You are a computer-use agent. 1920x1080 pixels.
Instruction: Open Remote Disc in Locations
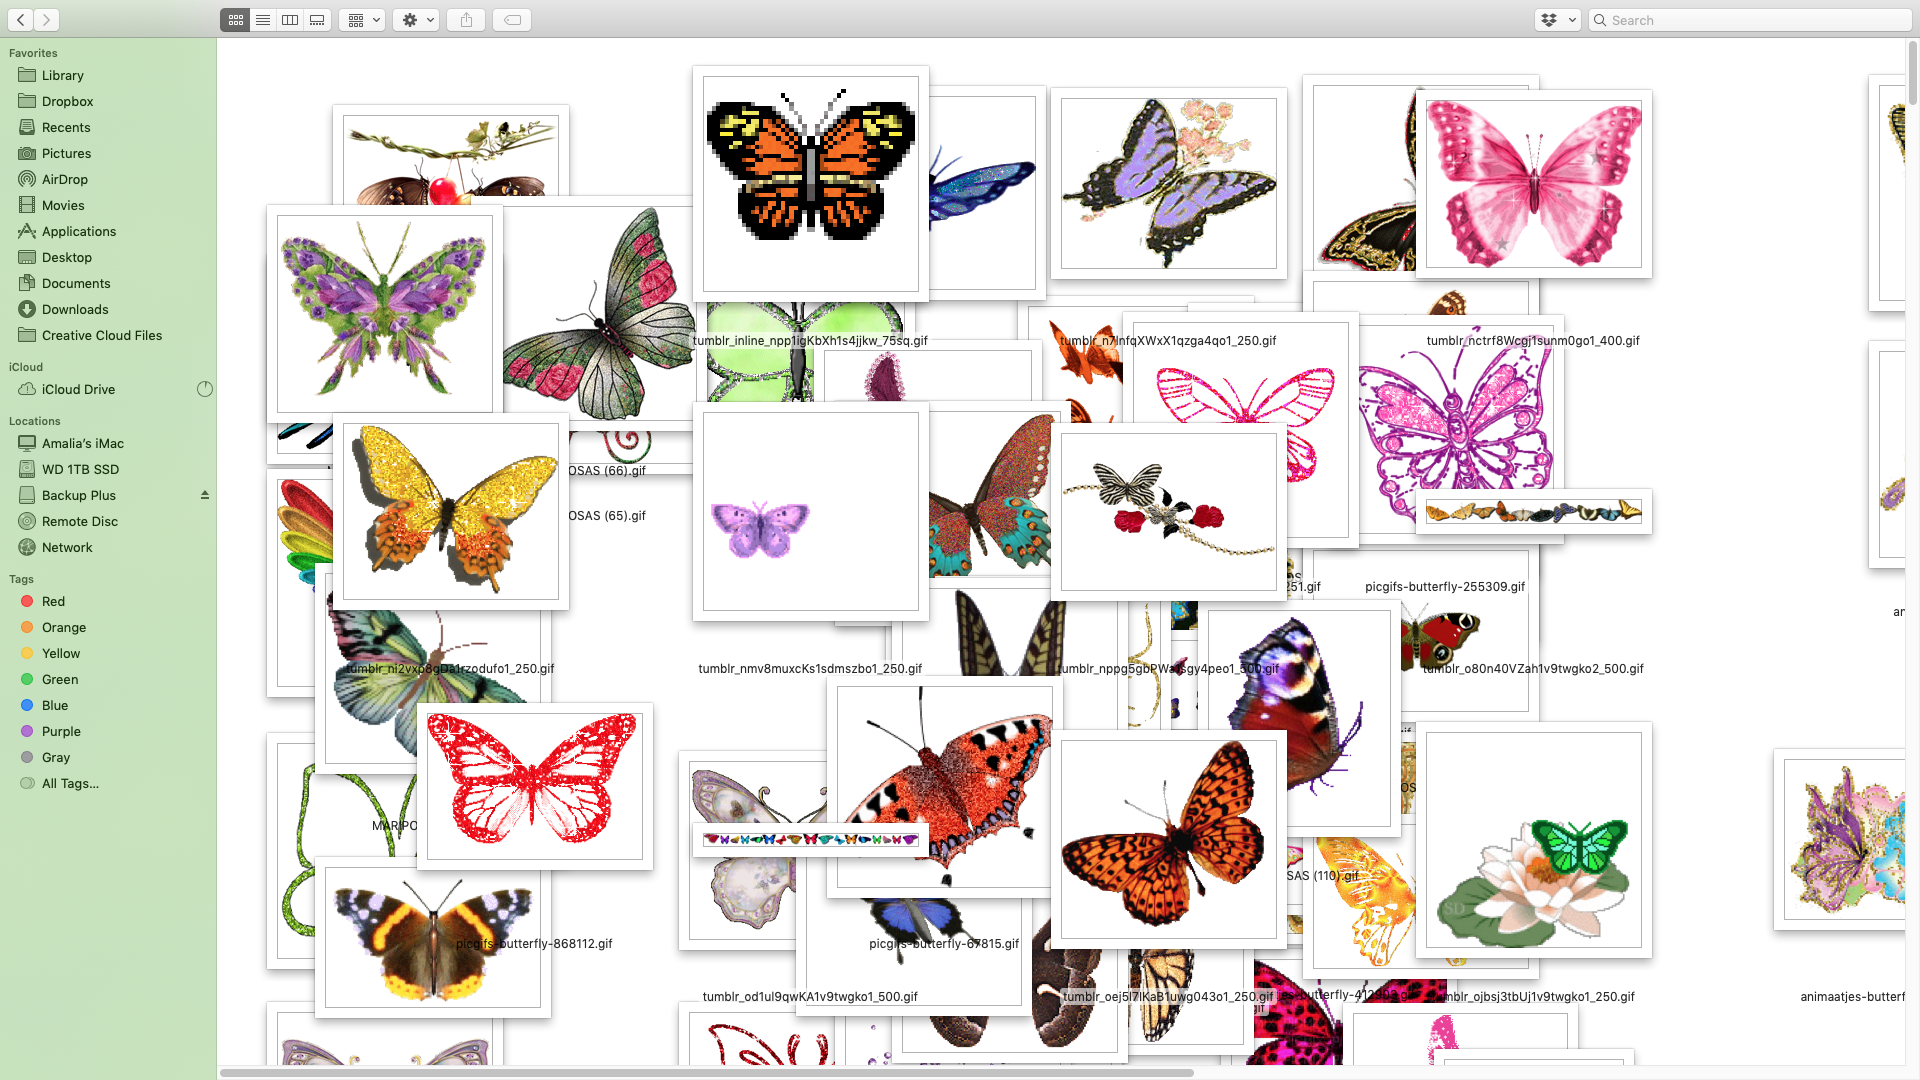pyautogui.click(x=80, y=521)
